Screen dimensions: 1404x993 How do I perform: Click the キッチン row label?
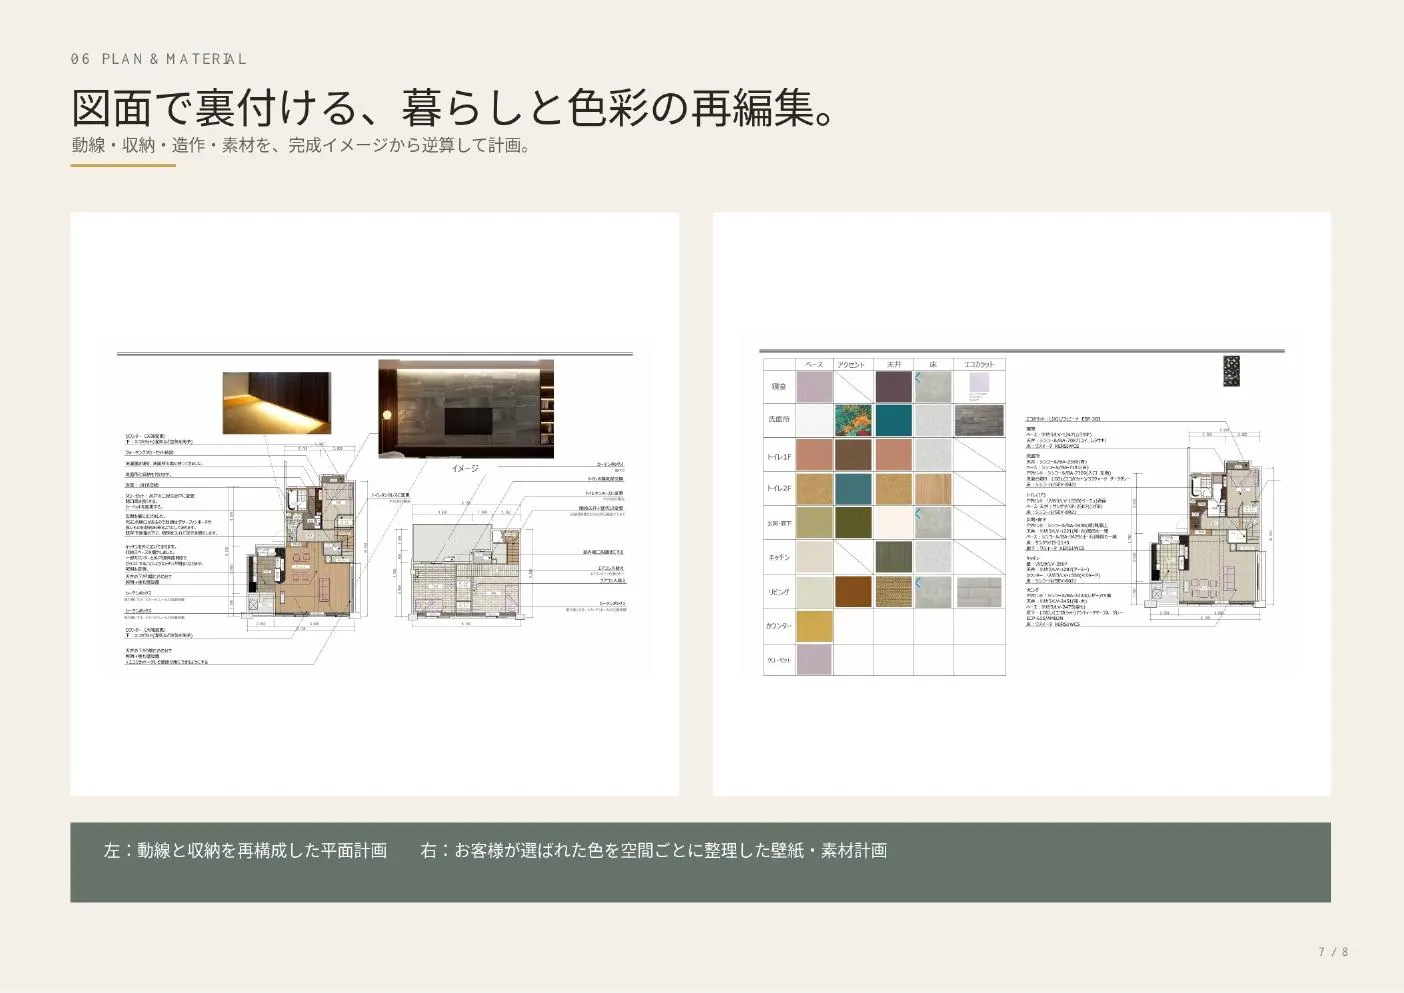(x=779, y=557)
